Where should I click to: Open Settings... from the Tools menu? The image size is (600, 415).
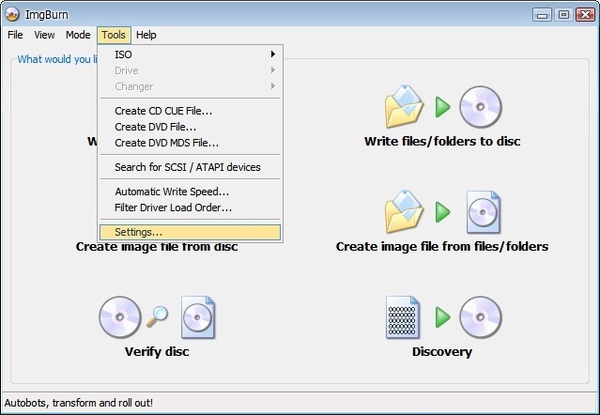click(191, 232)
